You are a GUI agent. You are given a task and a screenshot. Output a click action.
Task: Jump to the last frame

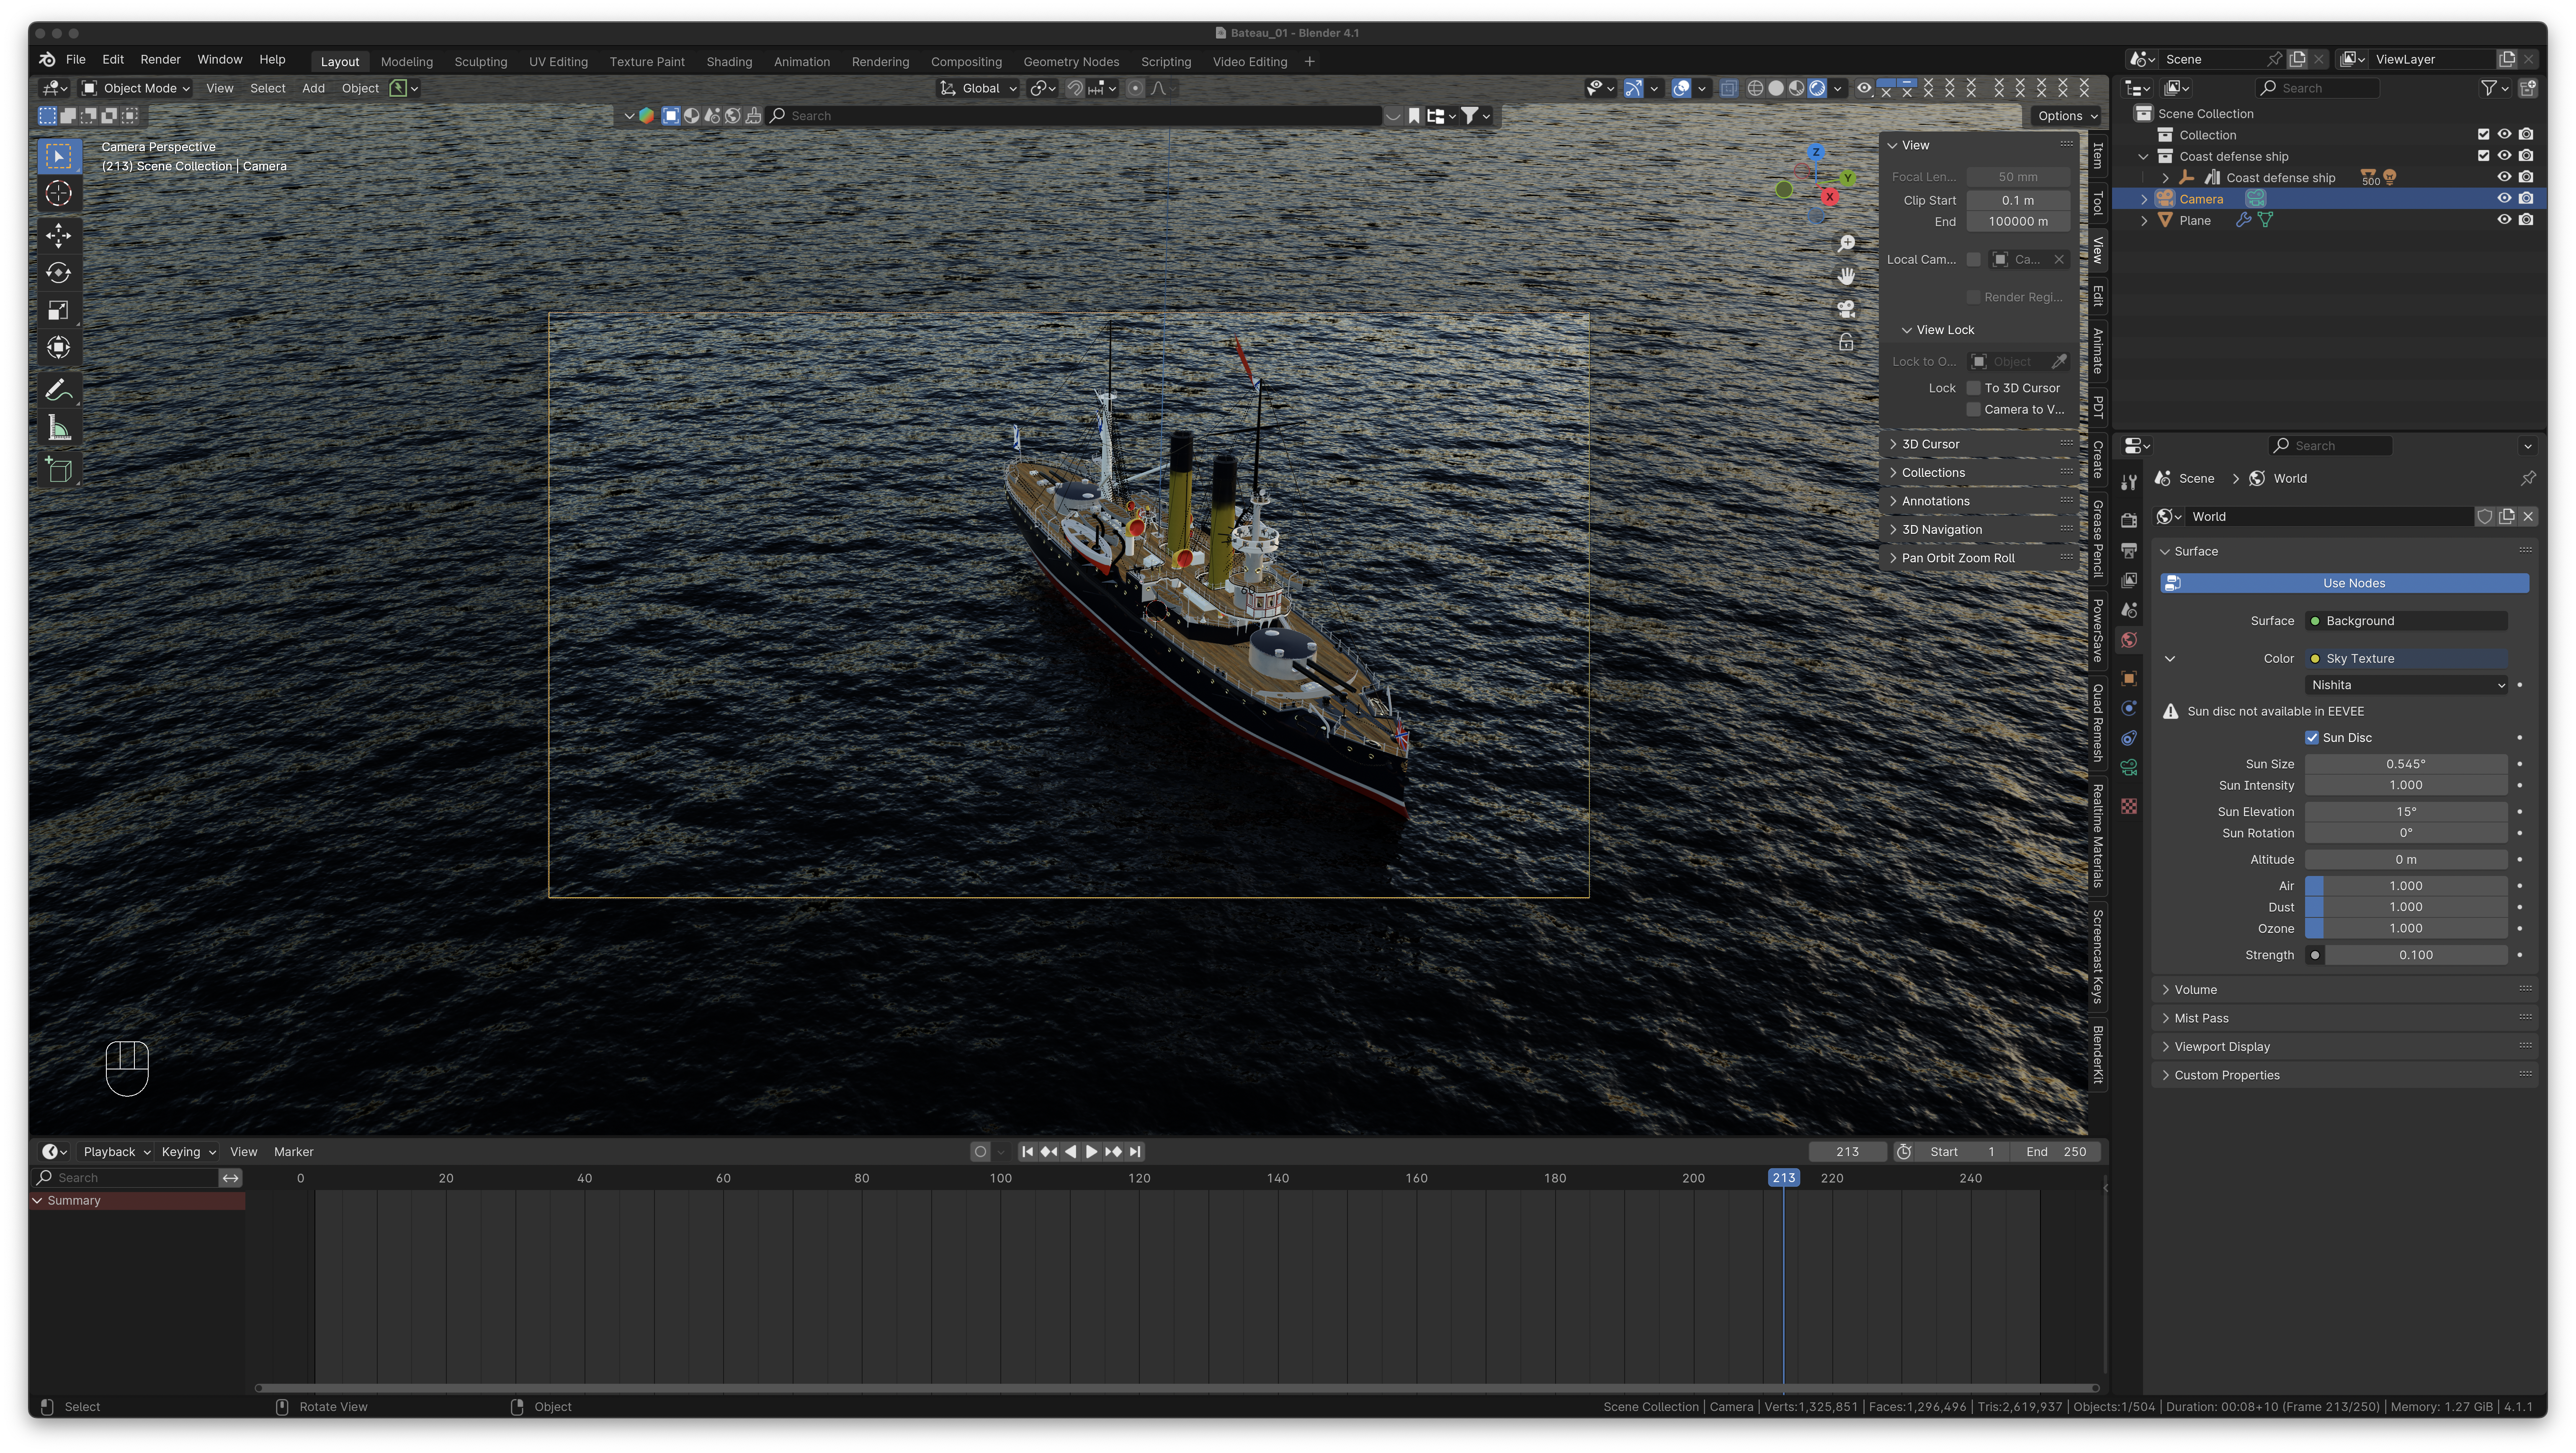point(1135,1152)
